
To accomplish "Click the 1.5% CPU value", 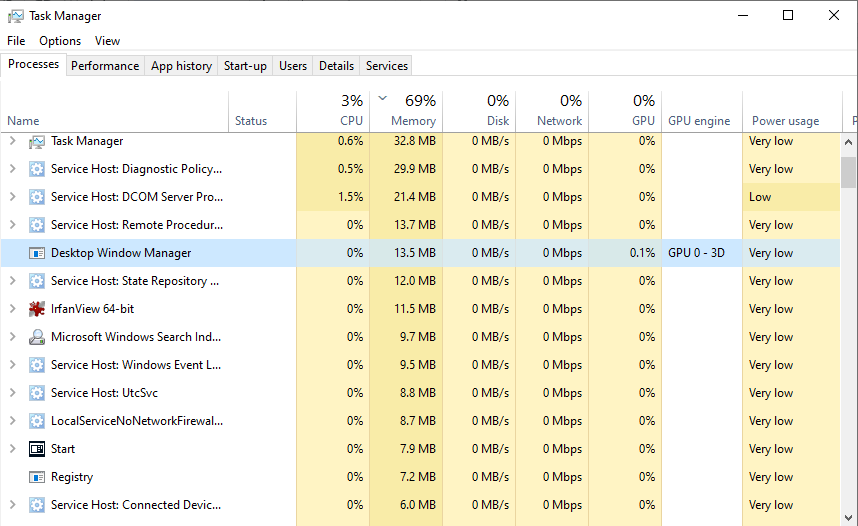I will (x=350, y=197).
